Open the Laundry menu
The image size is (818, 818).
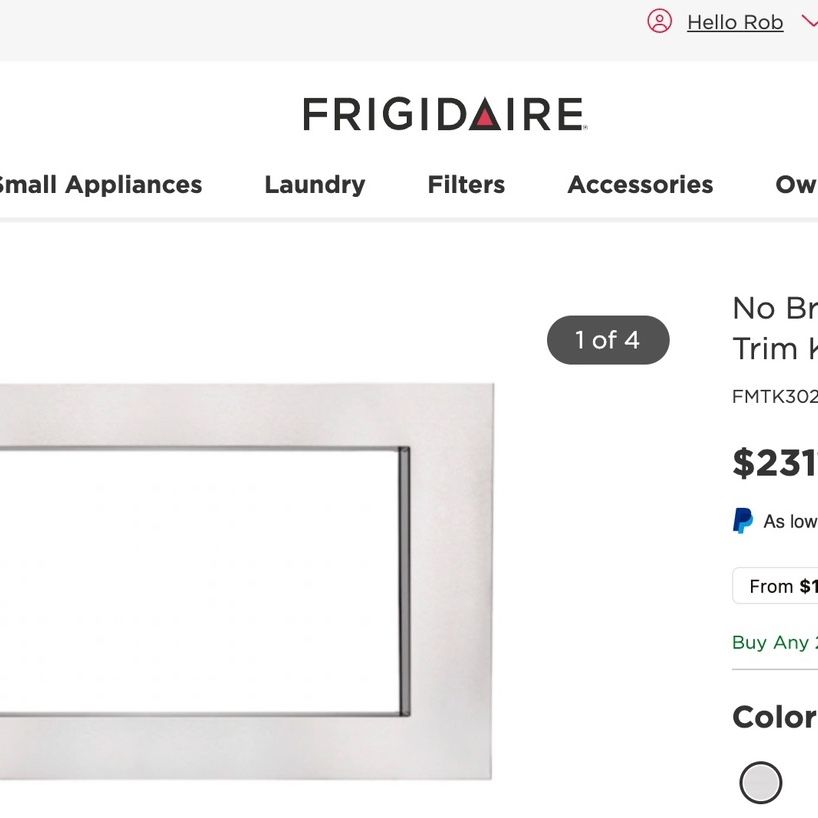pos(315,185)
